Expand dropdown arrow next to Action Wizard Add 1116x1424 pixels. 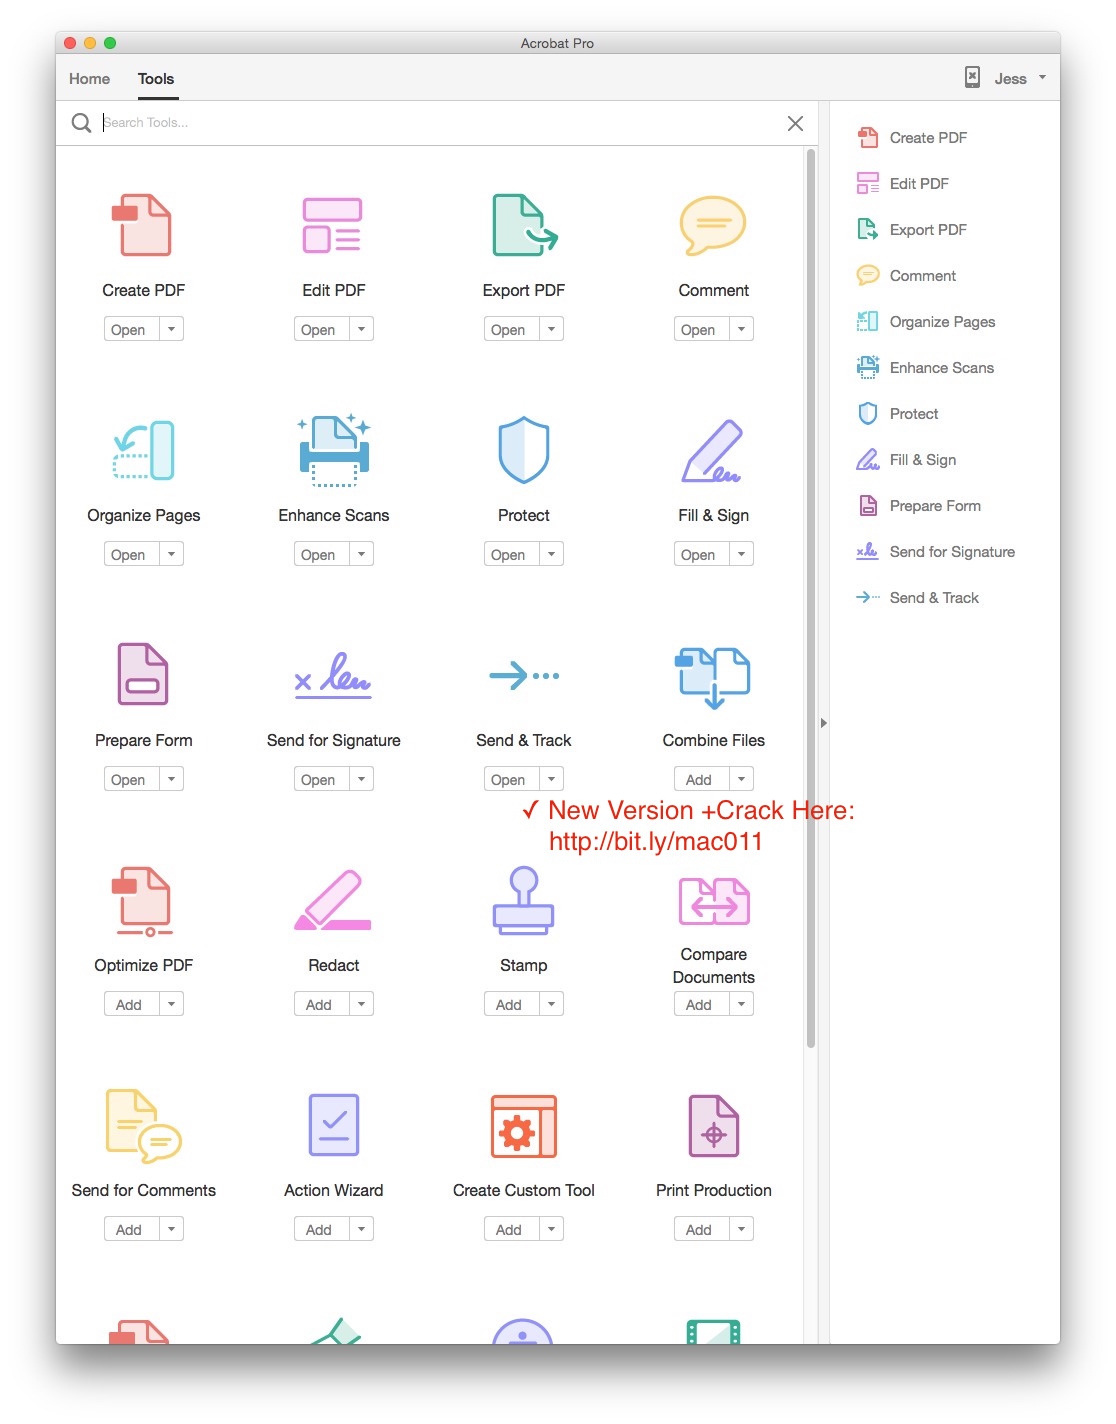pyautogui.click(x=361, y=1229)
